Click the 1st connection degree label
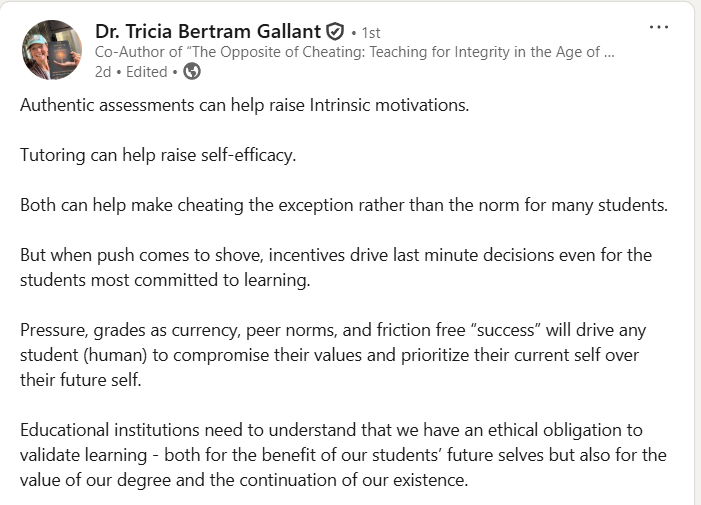This screenshot has height=505, width=701. tap(371, 33)
